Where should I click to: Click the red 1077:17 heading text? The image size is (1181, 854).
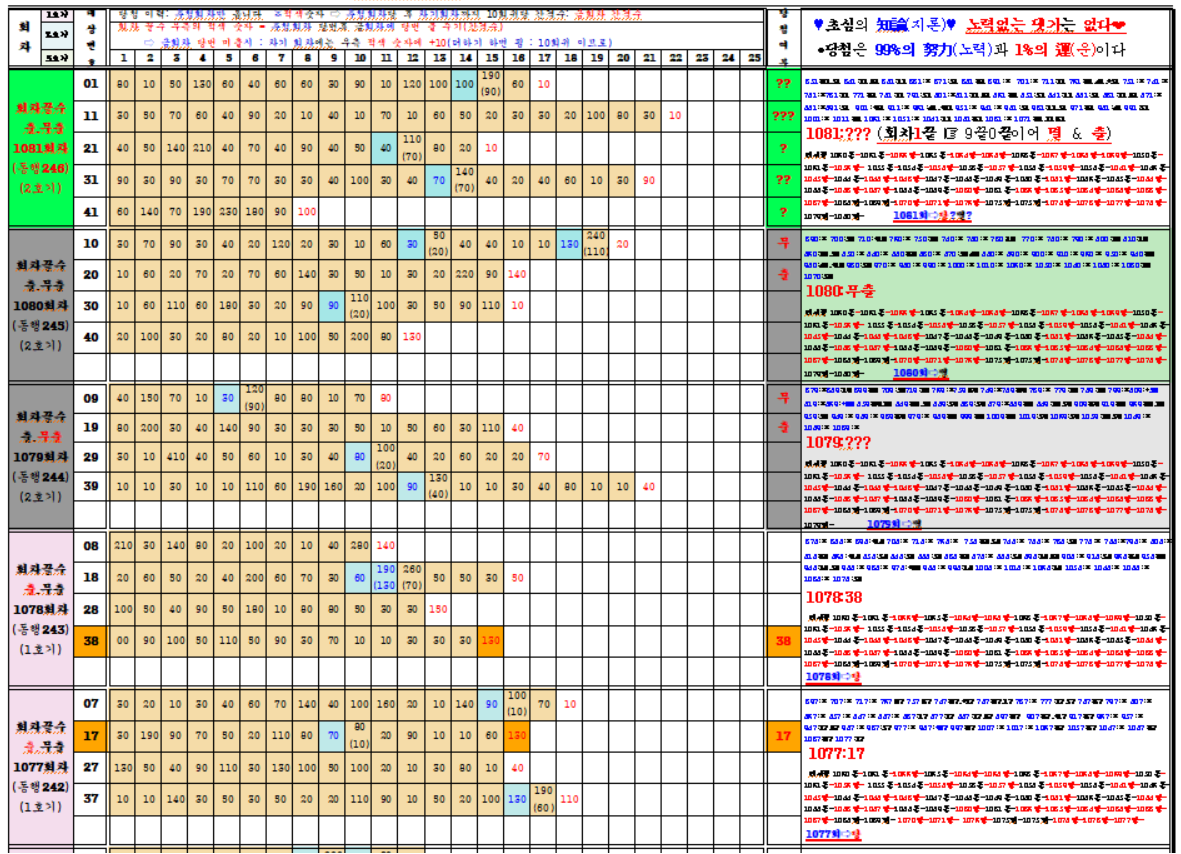(837, 753)
